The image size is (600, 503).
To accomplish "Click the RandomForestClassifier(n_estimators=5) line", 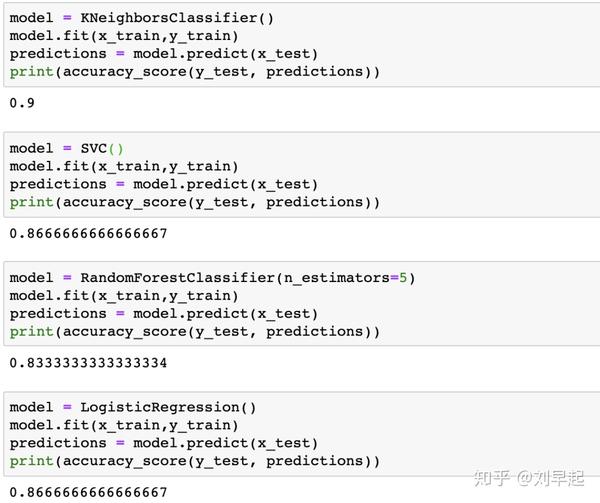I will (x=211, y=278).
